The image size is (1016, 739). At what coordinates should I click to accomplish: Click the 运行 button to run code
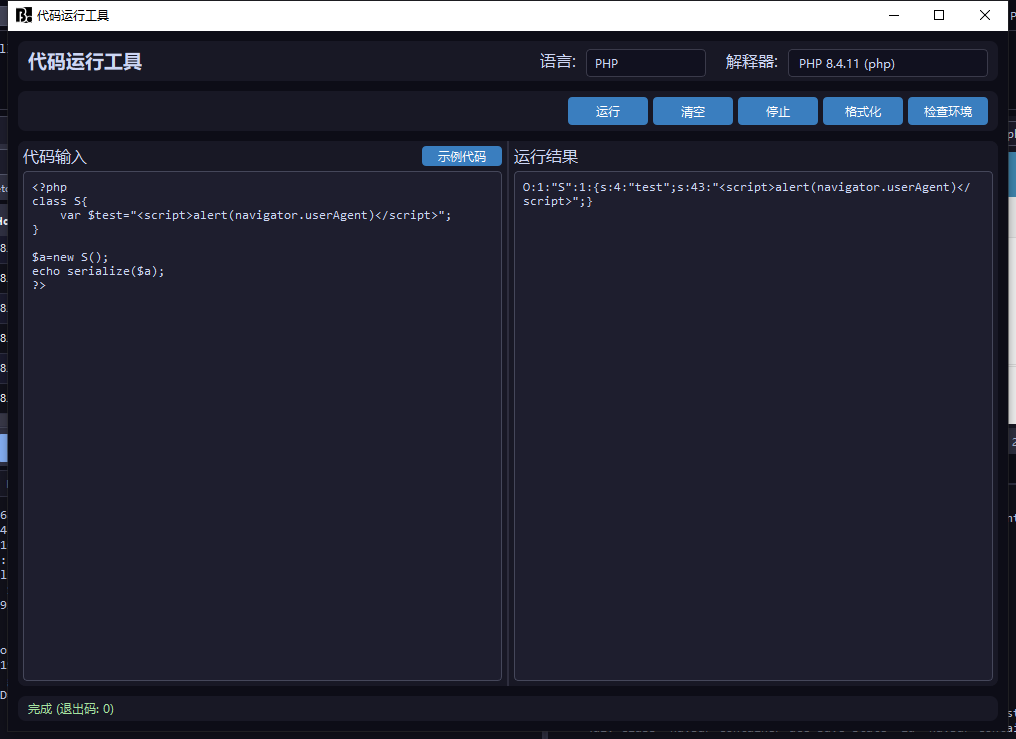[608, 111]
